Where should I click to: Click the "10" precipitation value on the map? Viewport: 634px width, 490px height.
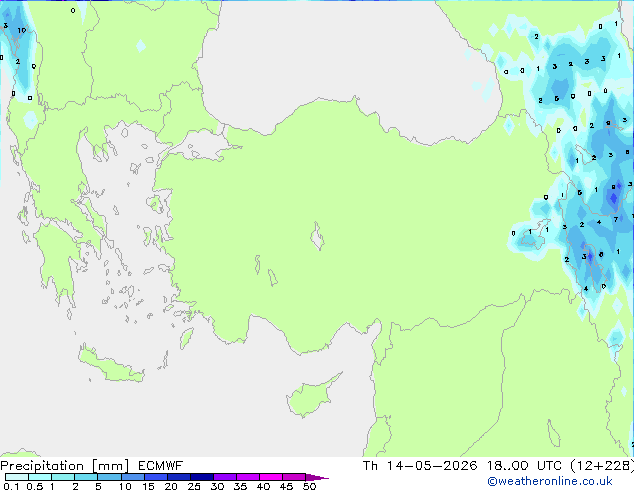pos(22,30)
